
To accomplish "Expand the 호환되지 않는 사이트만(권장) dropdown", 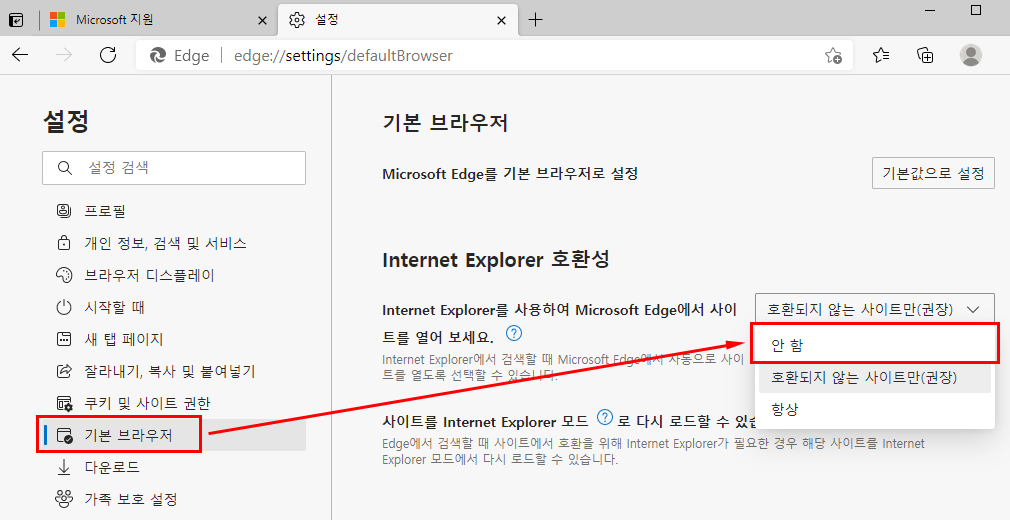I will click(x=875, y=310).
